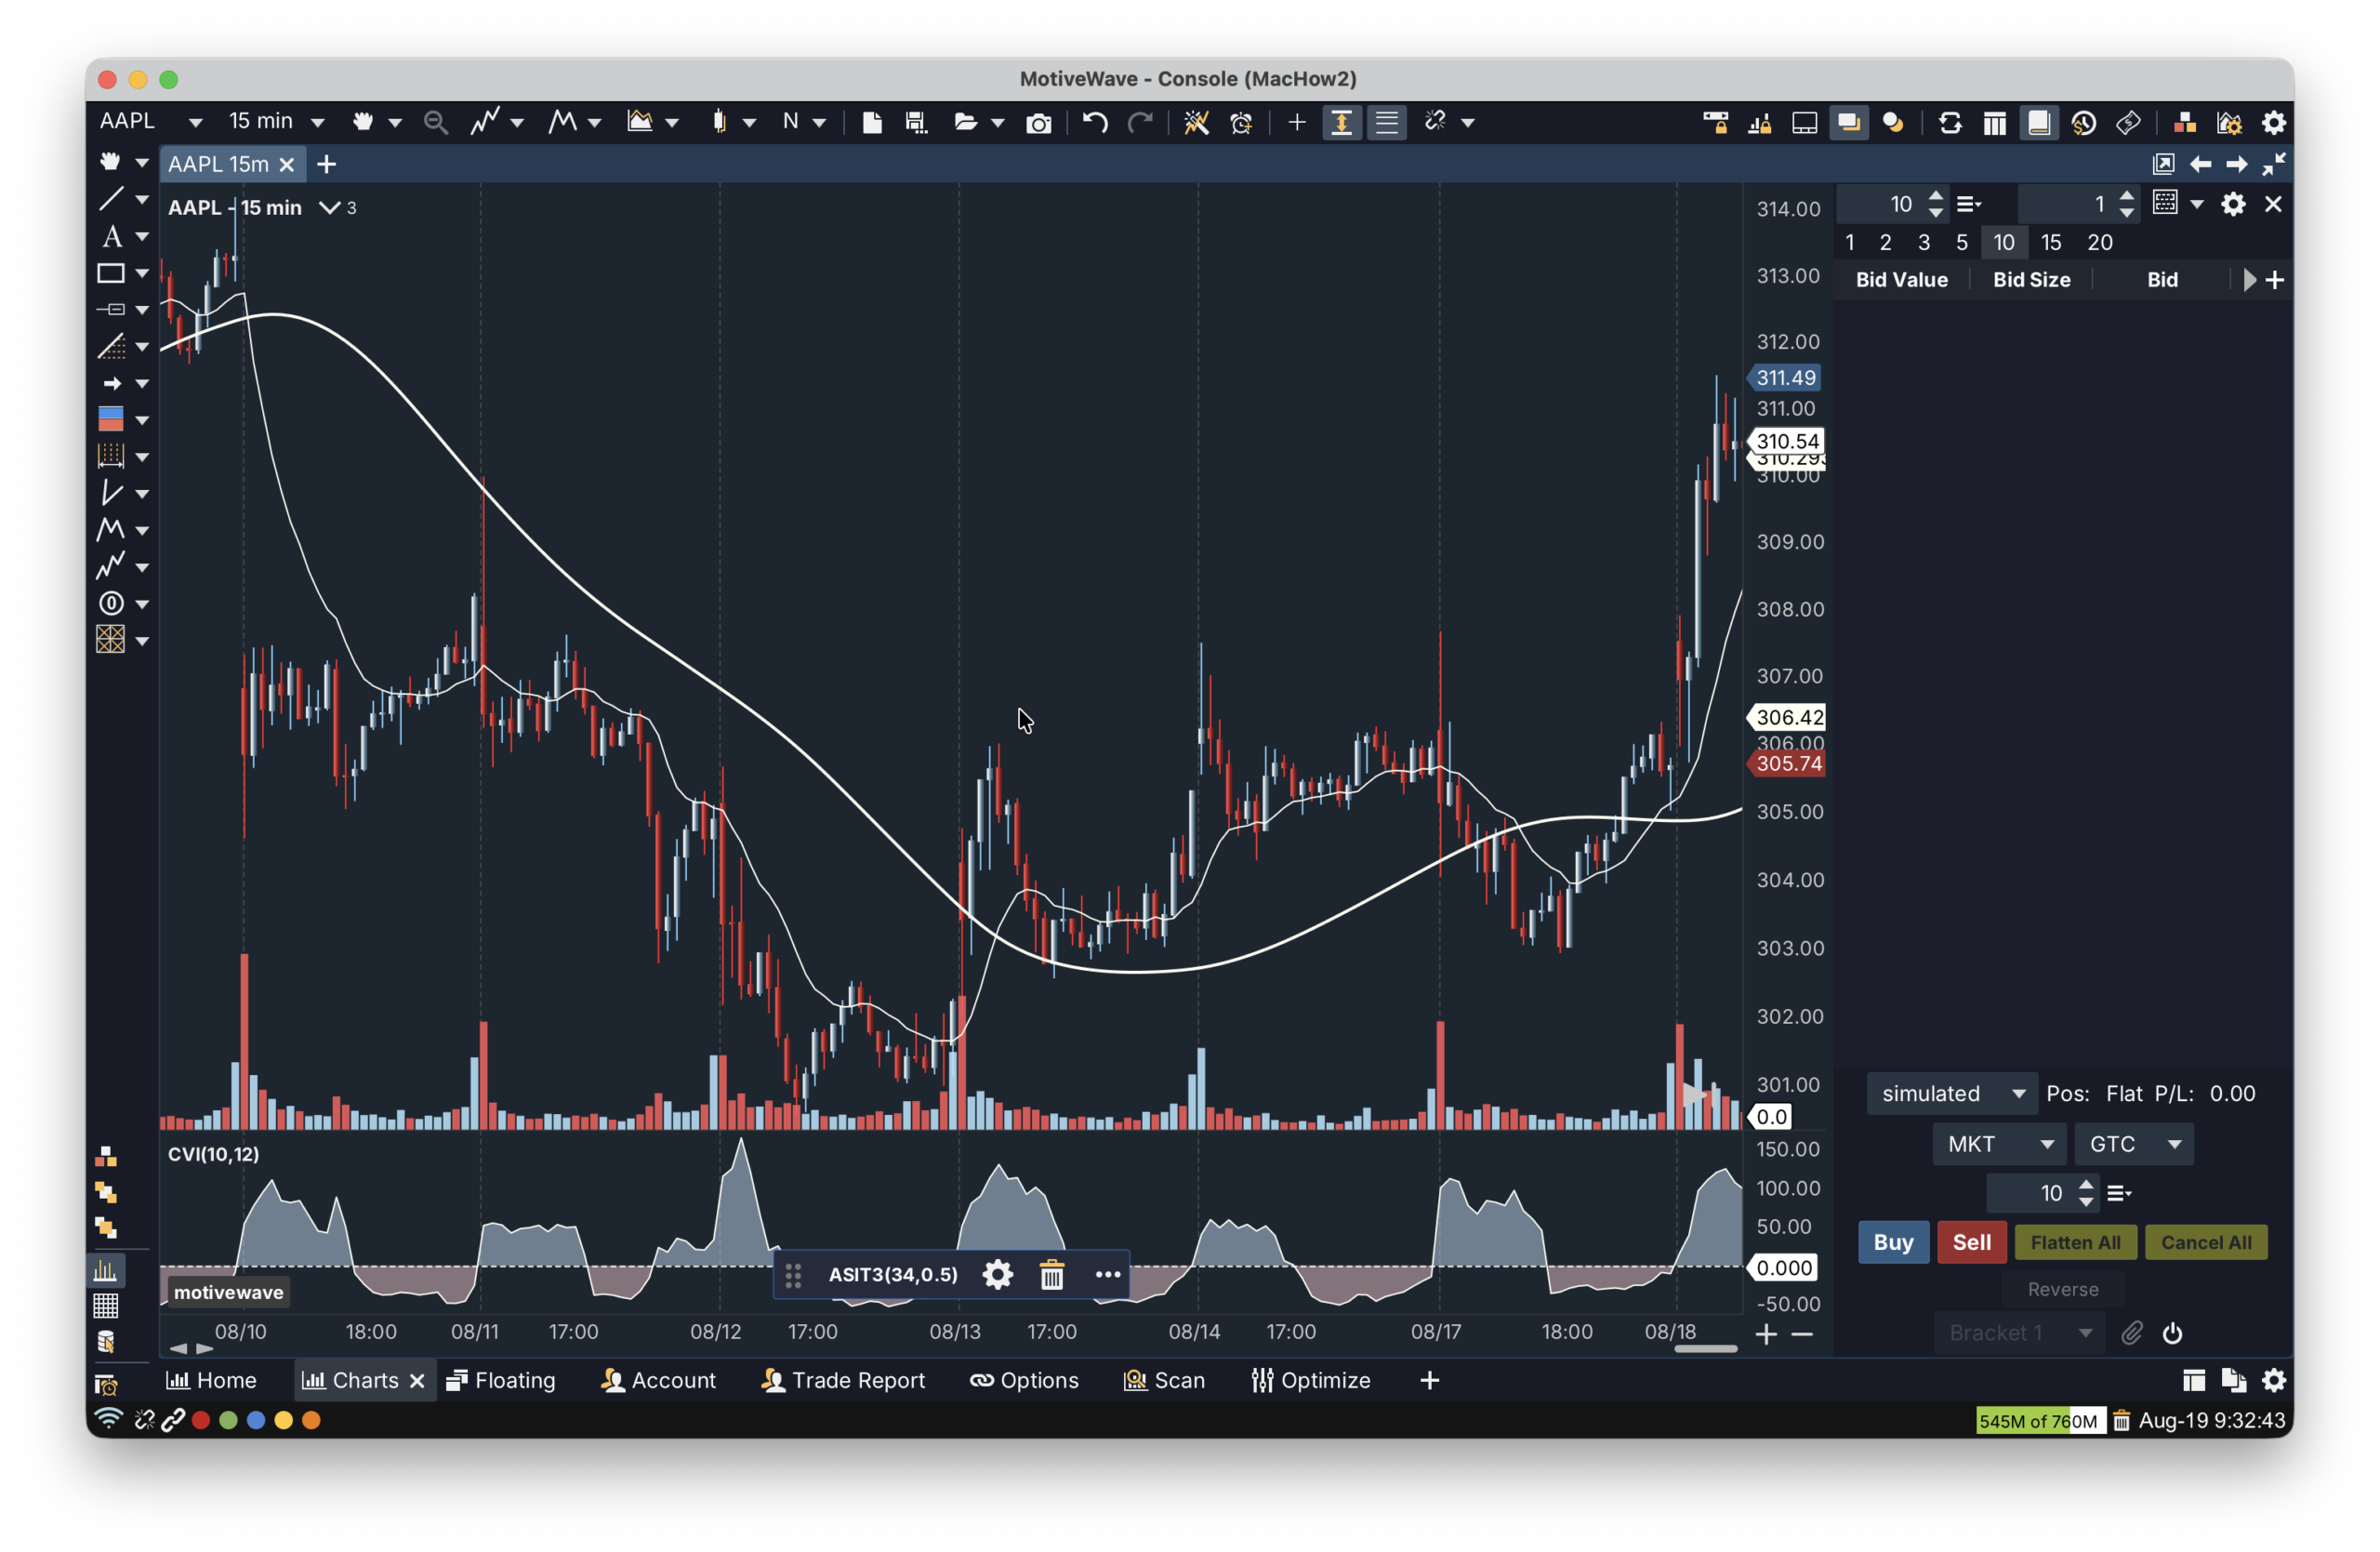The image size is (2380, 1552).
Task: Toggle the highlighted DOM panel button
Action: coord(2038,122)
